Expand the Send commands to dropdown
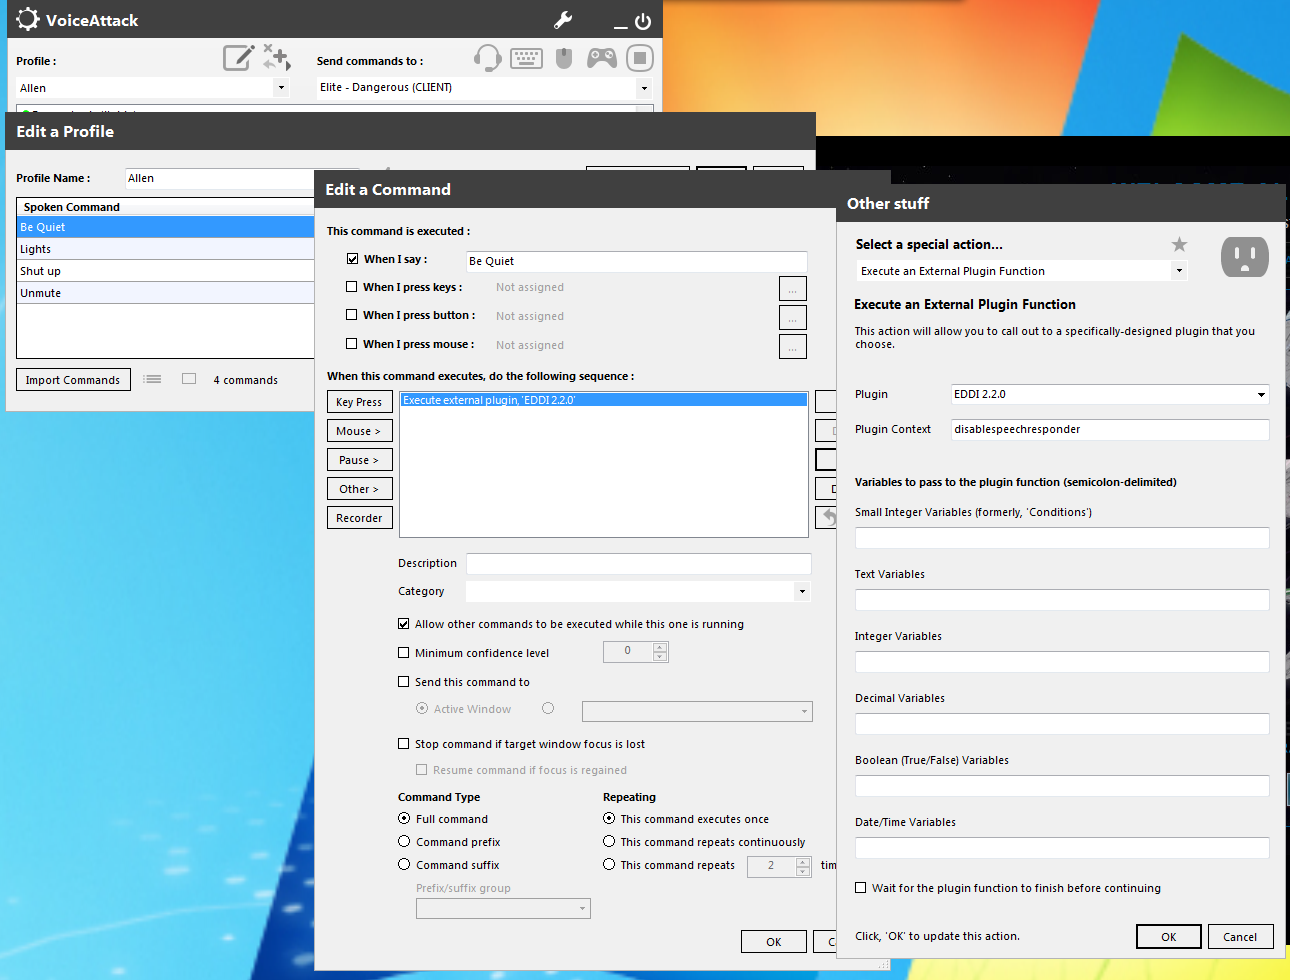Screen dimensions: 1290x980 point(485,88)
